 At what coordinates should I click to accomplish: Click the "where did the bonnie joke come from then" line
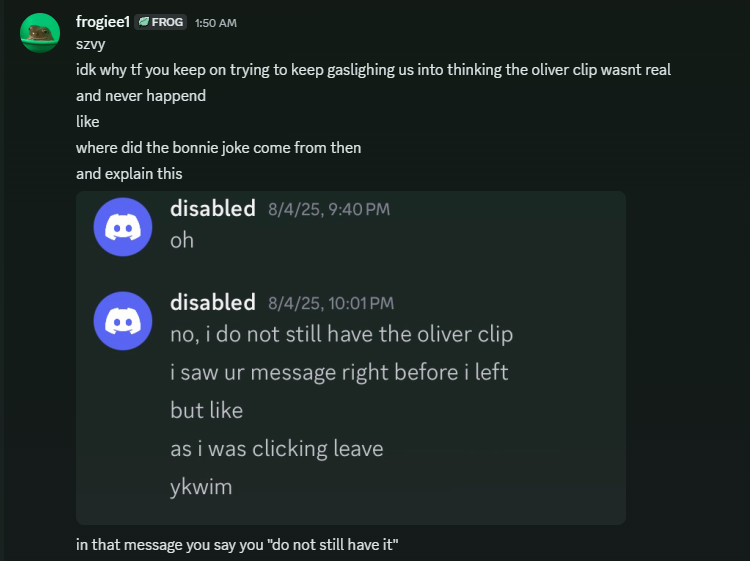tap(218, 148)
